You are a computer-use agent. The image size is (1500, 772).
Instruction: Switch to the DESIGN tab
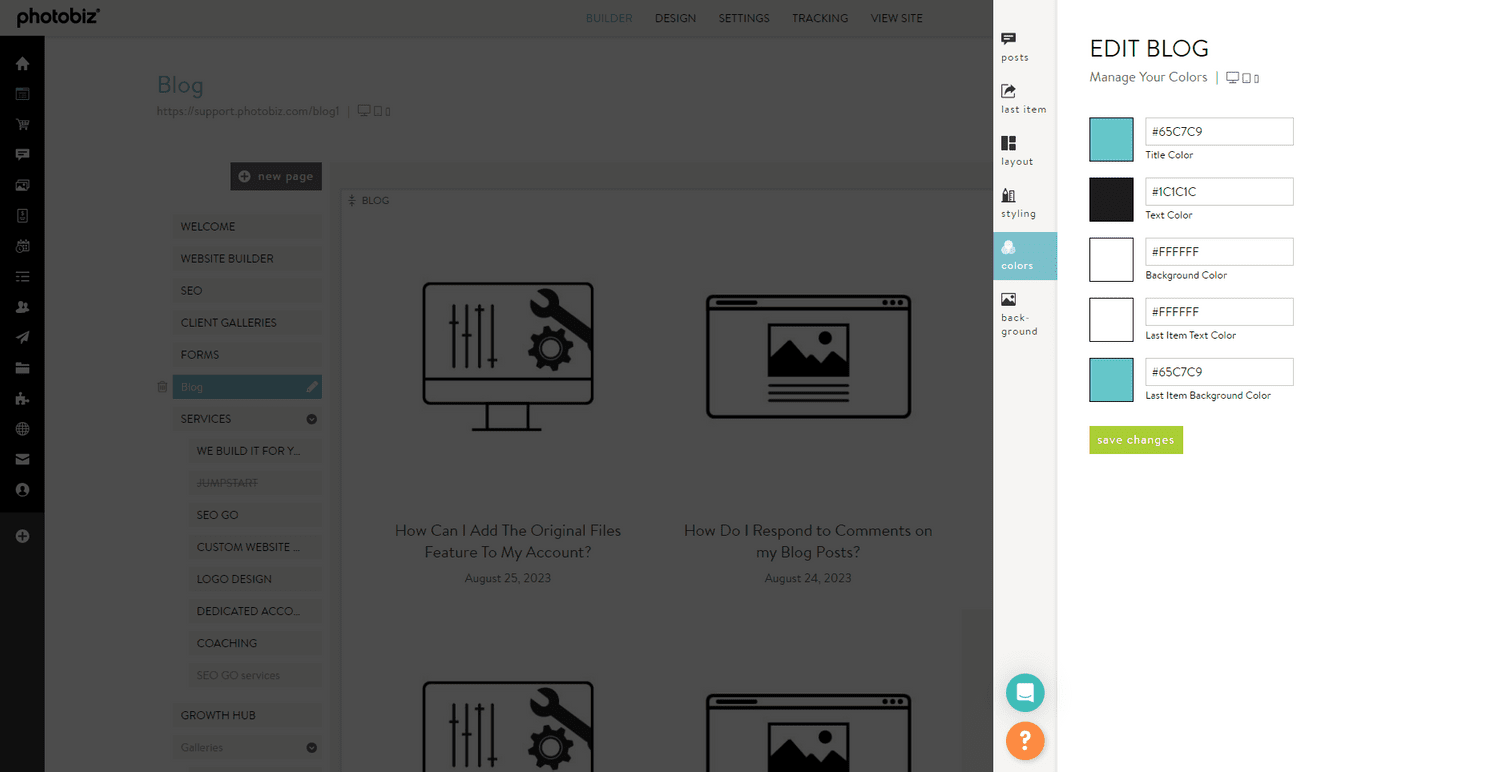(675, 18)
